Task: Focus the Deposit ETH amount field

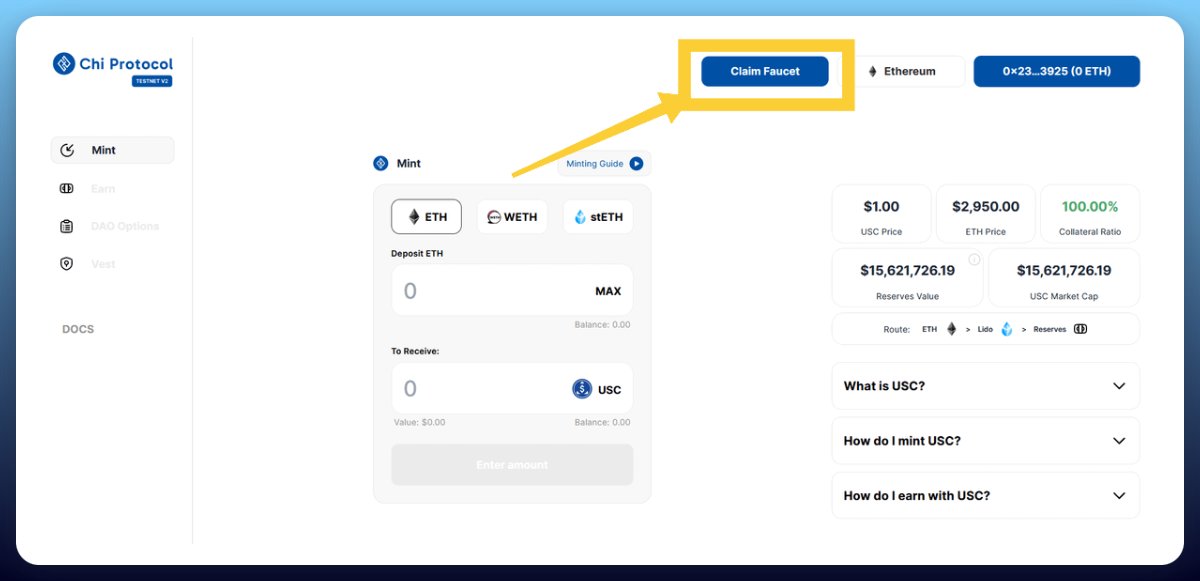Action: click(x=512, y=291)
